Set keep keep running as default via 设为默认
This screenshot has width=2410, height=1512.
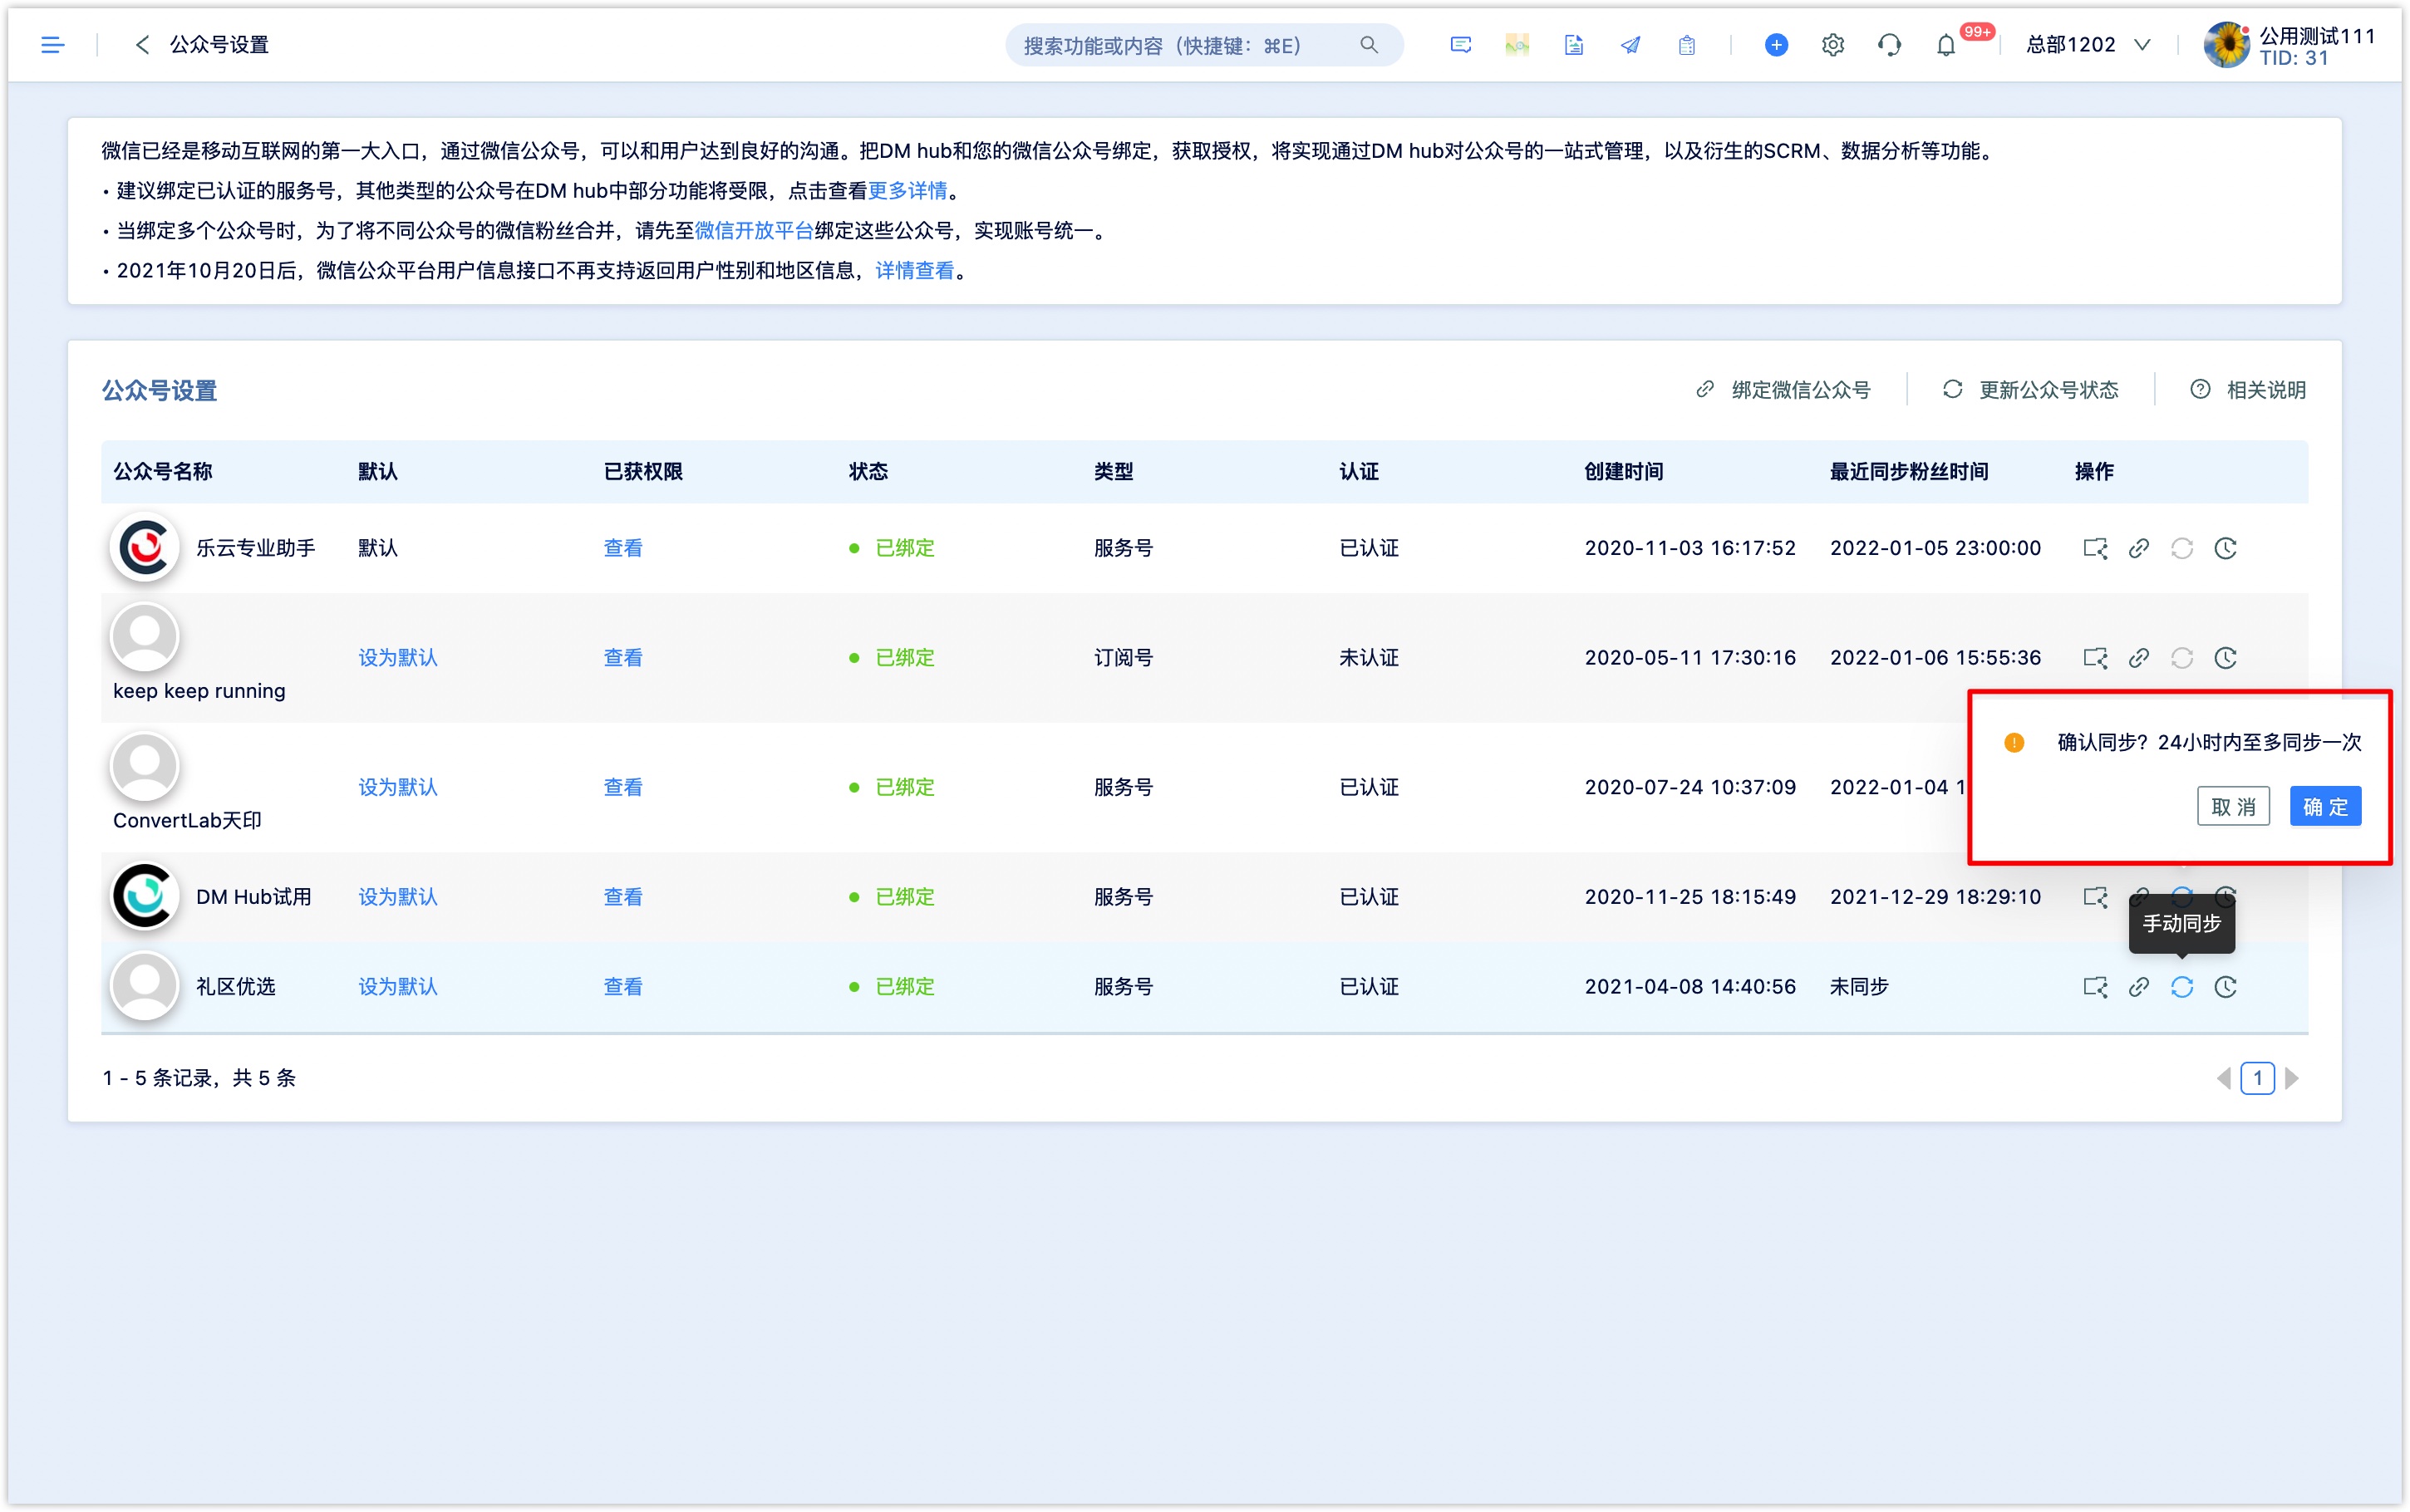398,658
